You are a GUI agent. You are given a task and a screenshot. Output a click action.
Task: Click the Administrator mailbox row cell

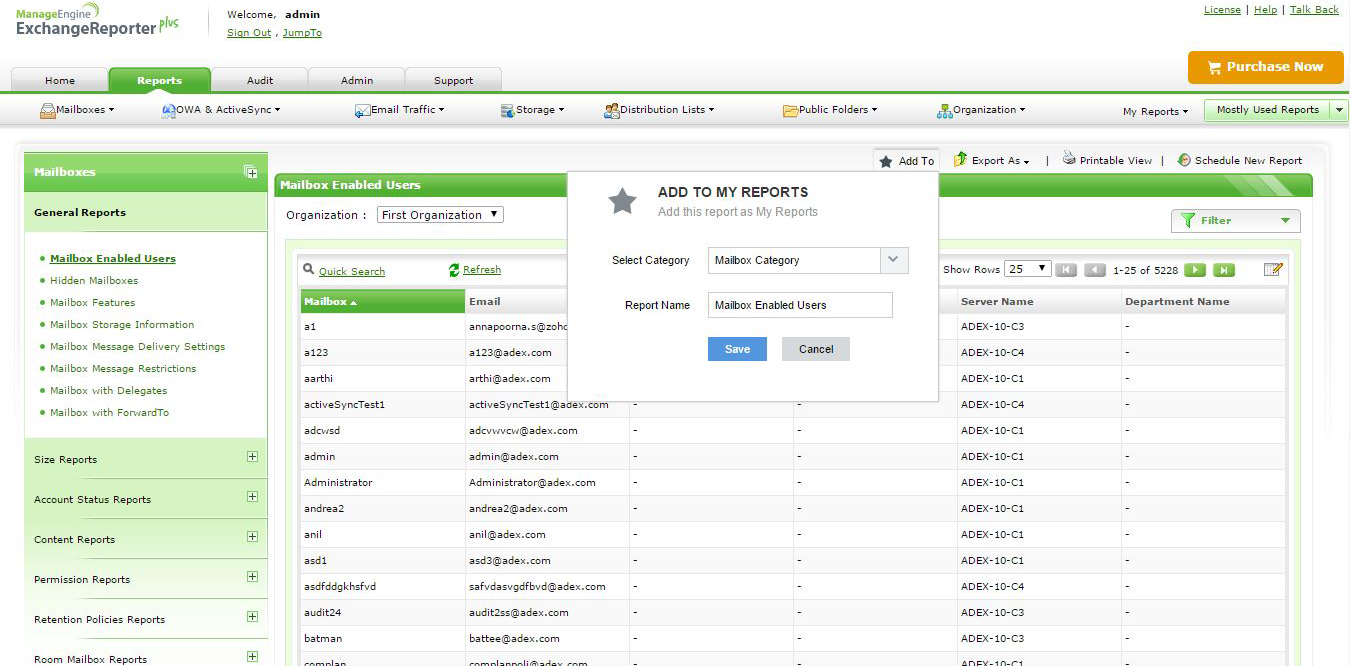(x=383, y=482)
